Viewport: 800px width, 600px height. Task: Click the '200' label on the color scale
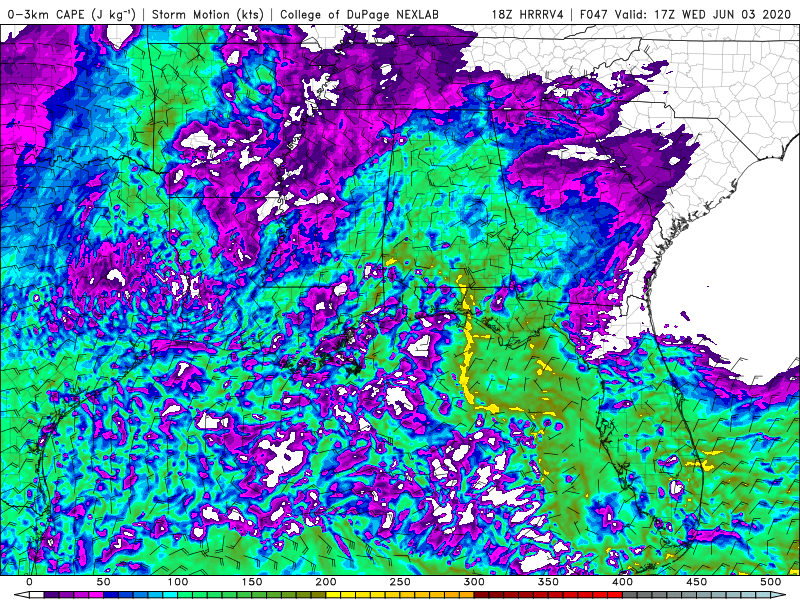click(x=326, y=582)
